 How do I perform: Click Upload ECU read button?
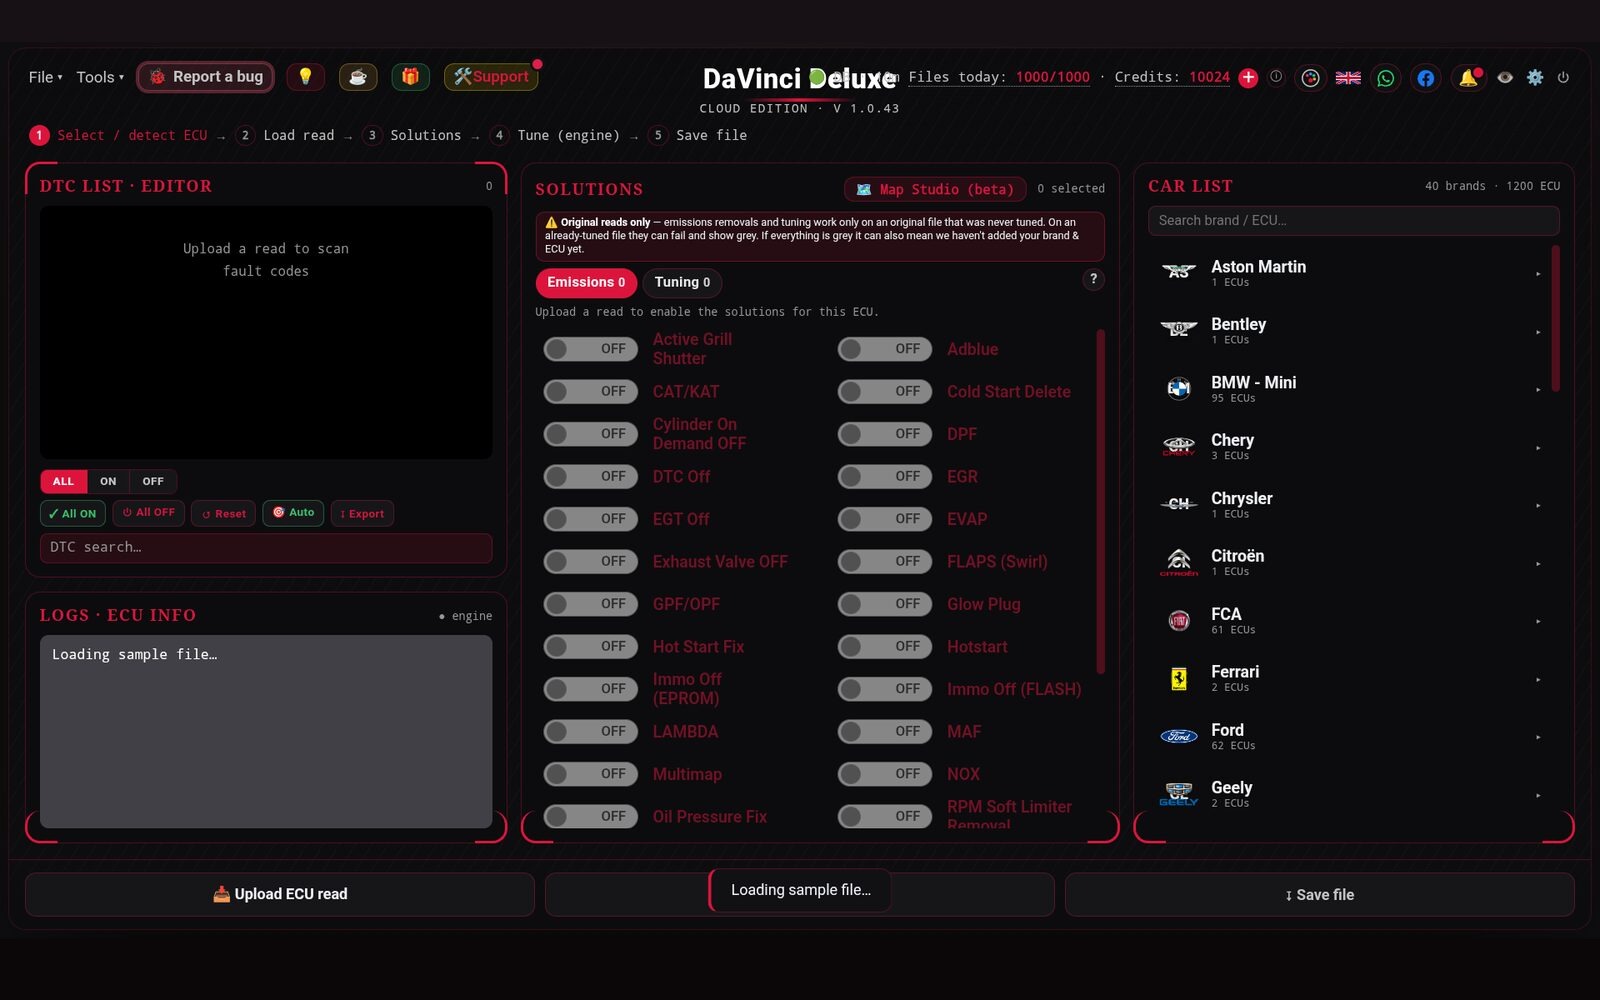[280, 894]
